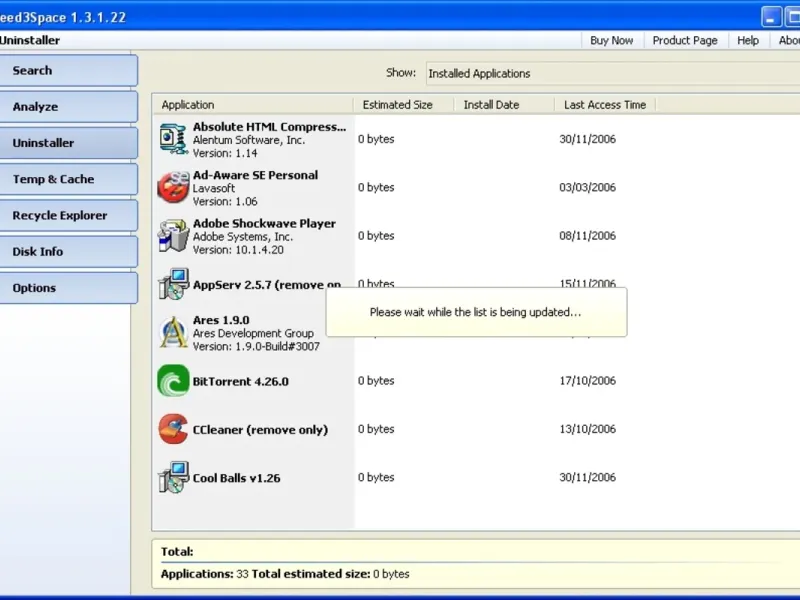The width and height of the screenshot is (800, 600).
Task: Click the 0 bytes size for CCleaner
Action: coord(376,429)
